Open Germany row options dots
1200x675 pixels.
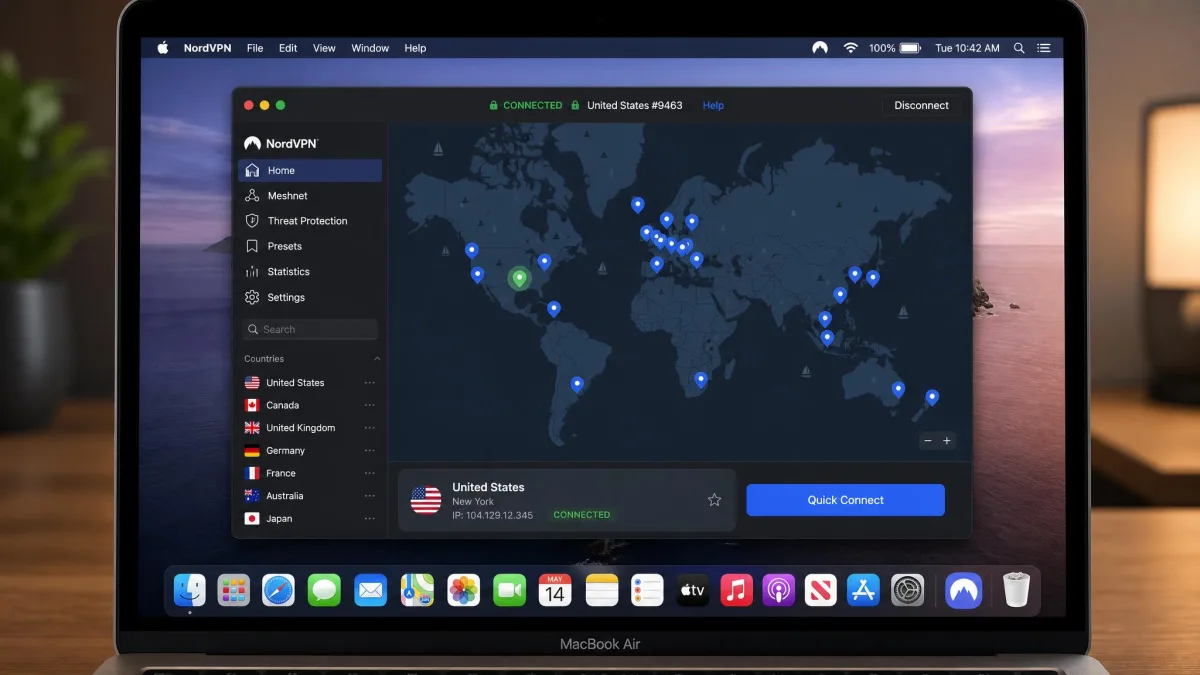[x=370, y=451]
